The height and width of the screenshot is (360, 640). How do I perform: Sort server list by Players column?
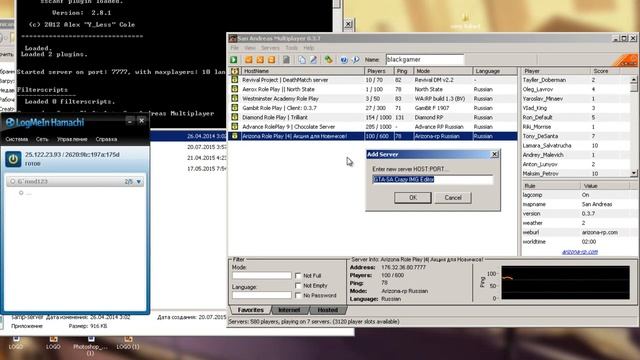click(x=379, y=71)
